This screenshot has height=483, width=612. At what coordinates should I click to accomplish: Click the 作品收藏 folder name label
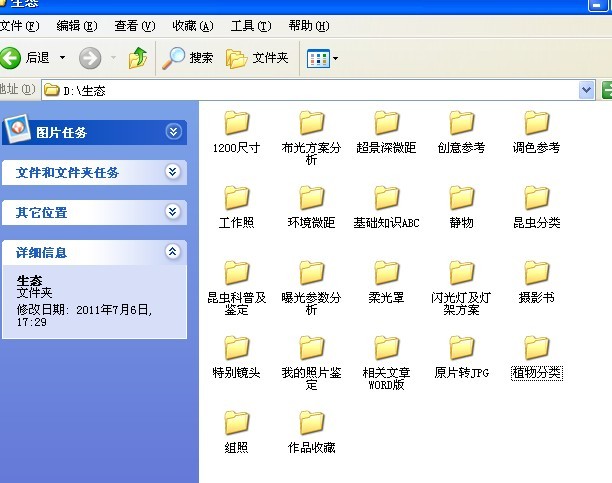311,448
